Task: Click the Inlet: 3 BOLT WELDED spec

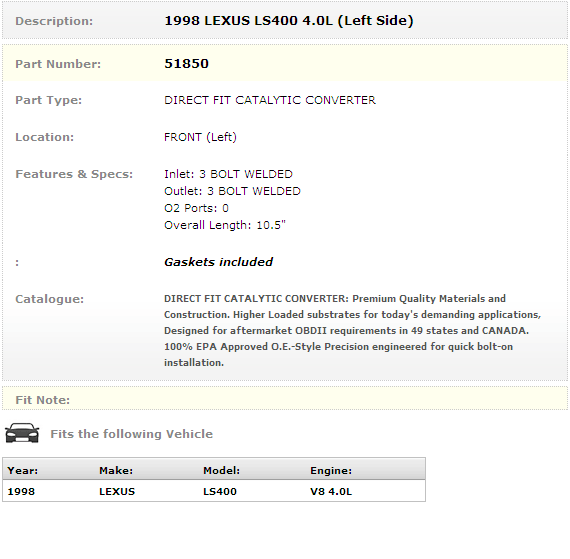Action: pos(228,174)
